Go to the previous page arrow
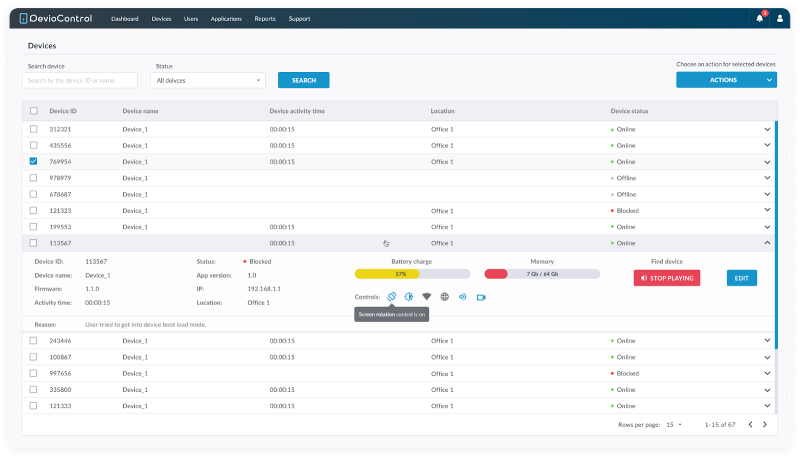The height and width of the screenshot is (459, 800). coord(751,424)
